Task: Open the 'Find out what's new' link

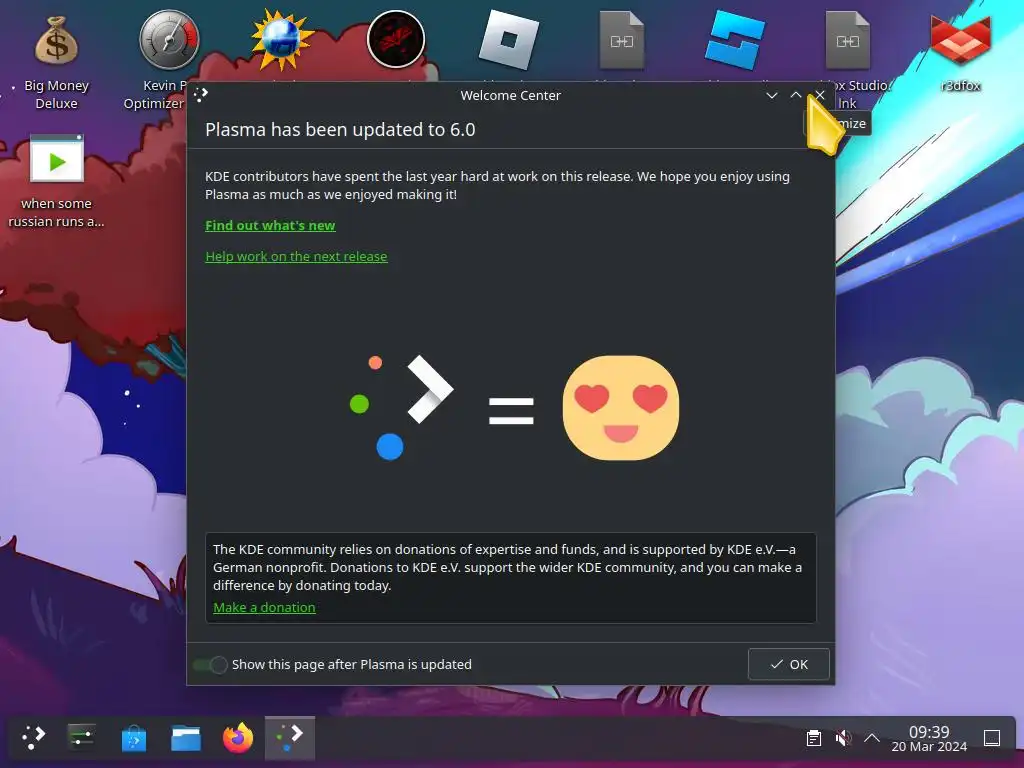Action: [270, 225]
